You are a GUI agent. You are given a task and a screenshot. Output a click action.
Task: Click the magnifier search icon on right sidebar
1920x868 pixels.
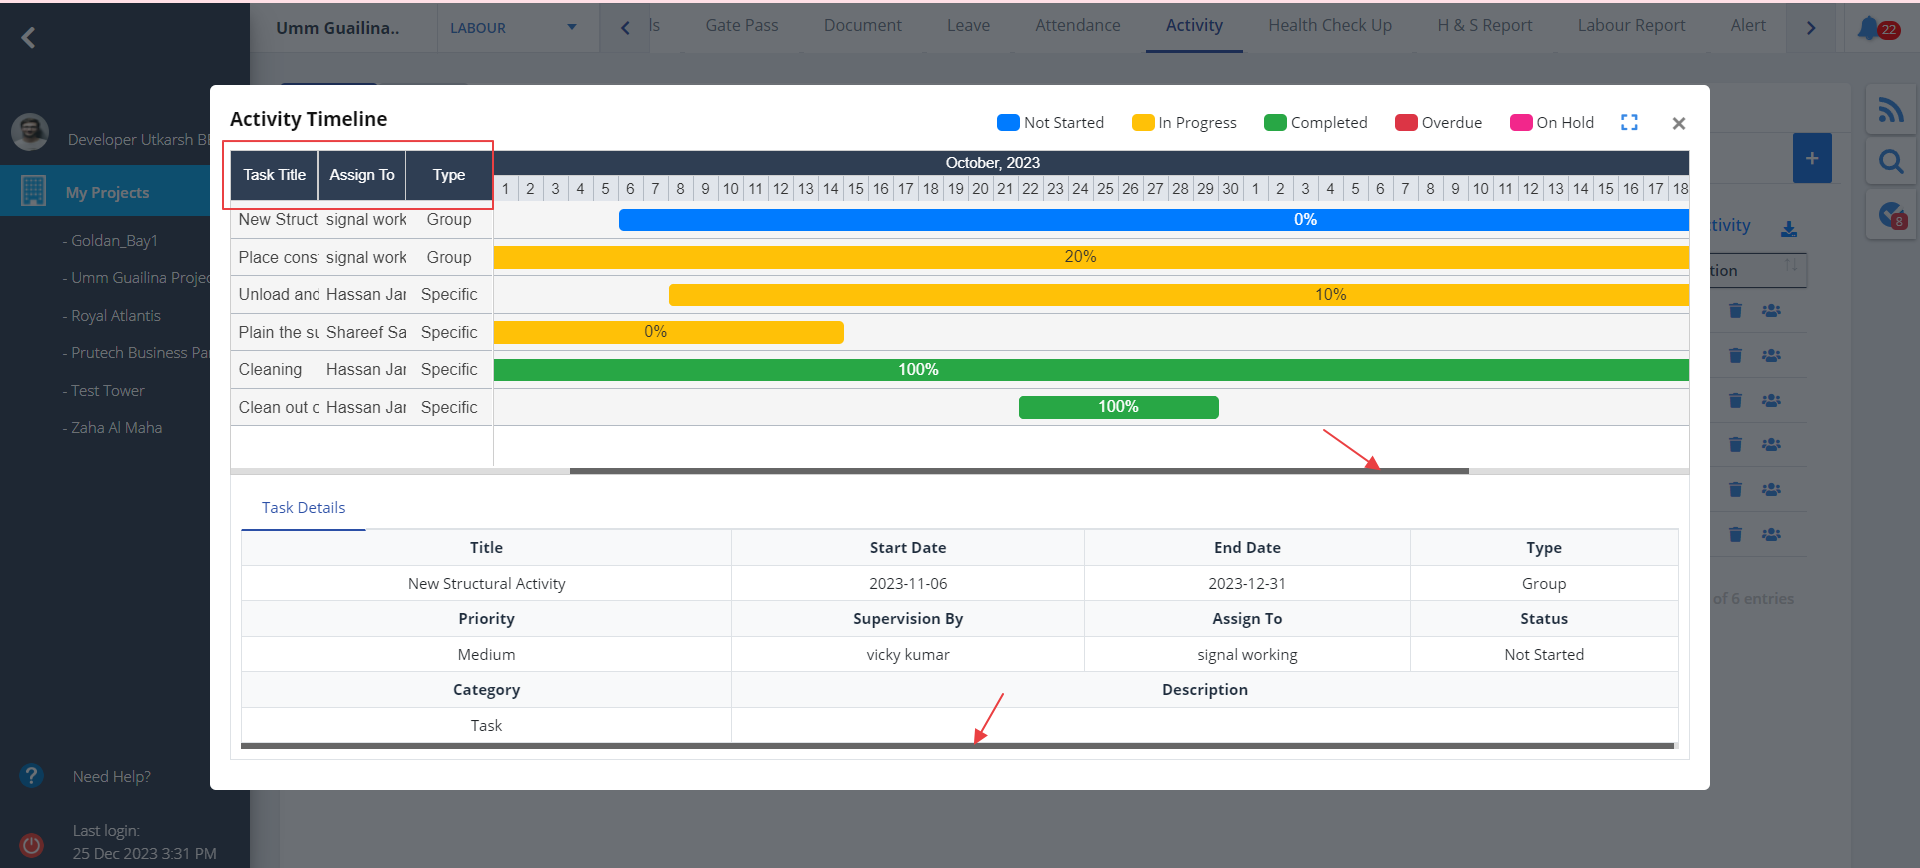point(1890,161)
